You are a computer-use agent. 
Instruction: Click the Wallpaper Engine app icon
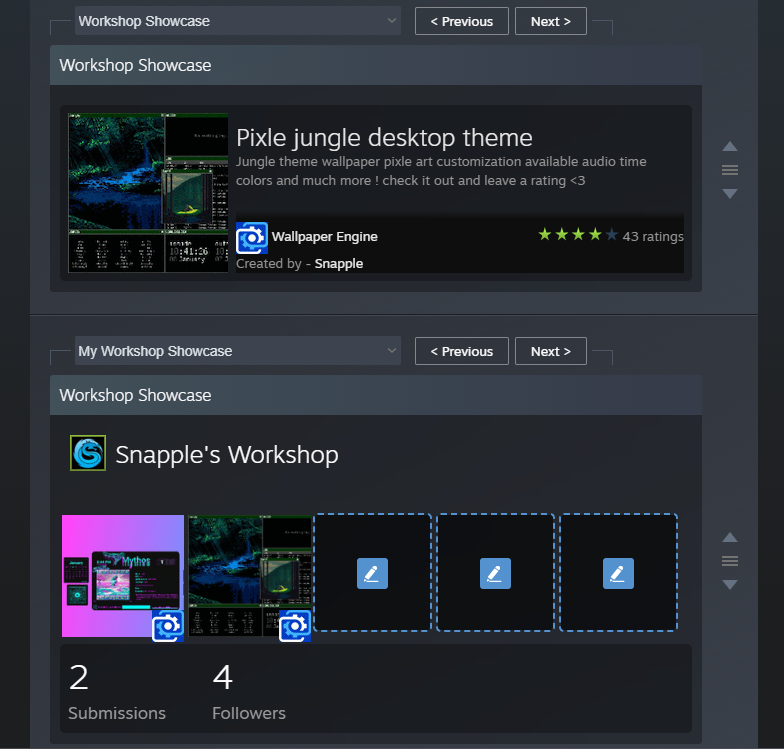(252, 238)
